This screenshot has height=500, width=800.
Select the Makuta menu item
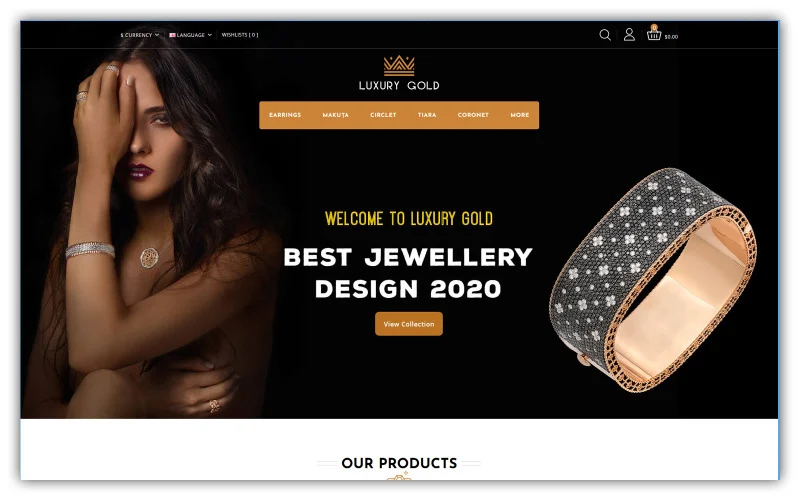[x=336, y=115]
